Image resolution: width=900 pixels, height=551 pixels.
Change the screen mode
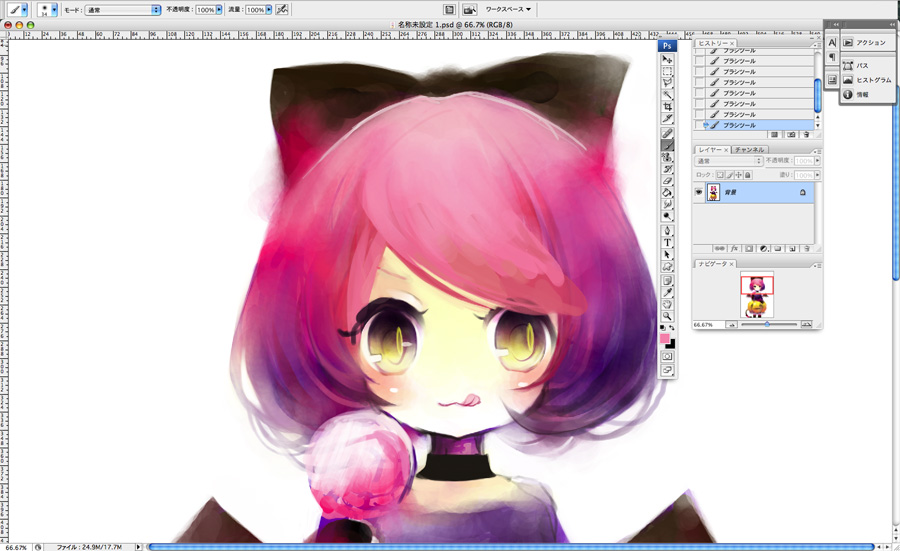[x=667, y=370]
